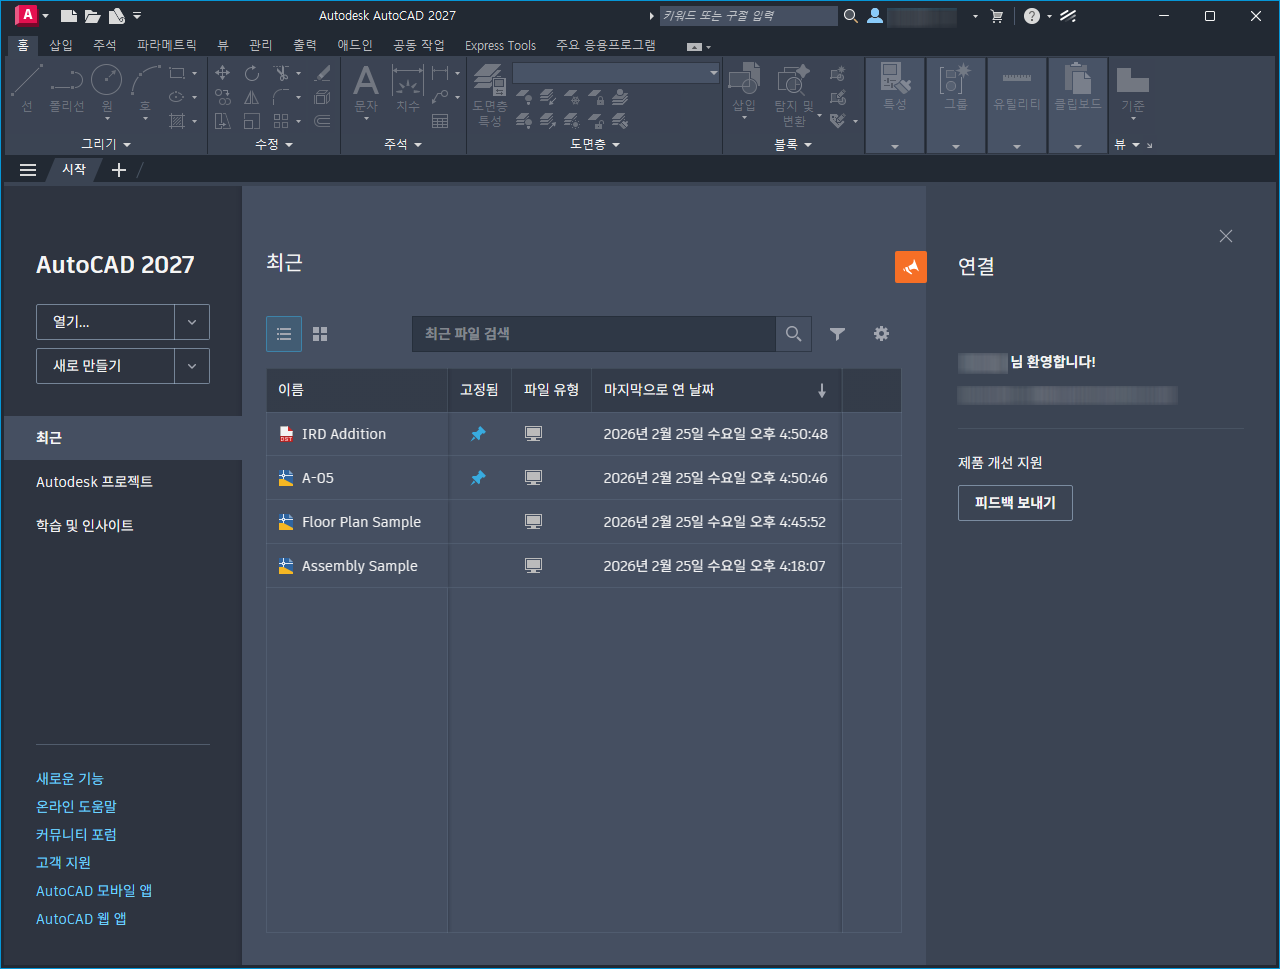1280x969 pixels.
Task: Expand the 클립보드 panel dropdown
Action: (x=1078, y=146)
